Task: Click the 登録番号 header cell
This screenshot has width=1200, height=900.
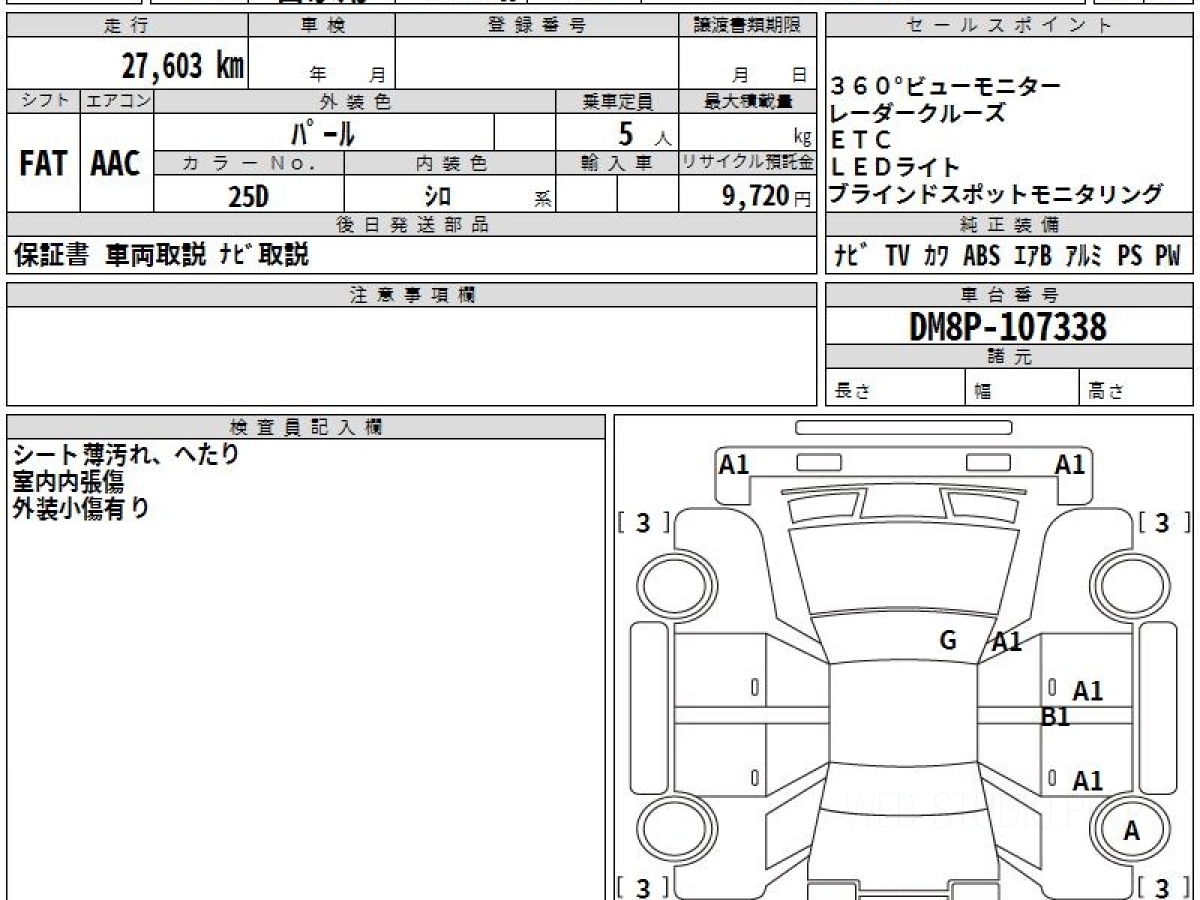Action: [x=537, y=26]
